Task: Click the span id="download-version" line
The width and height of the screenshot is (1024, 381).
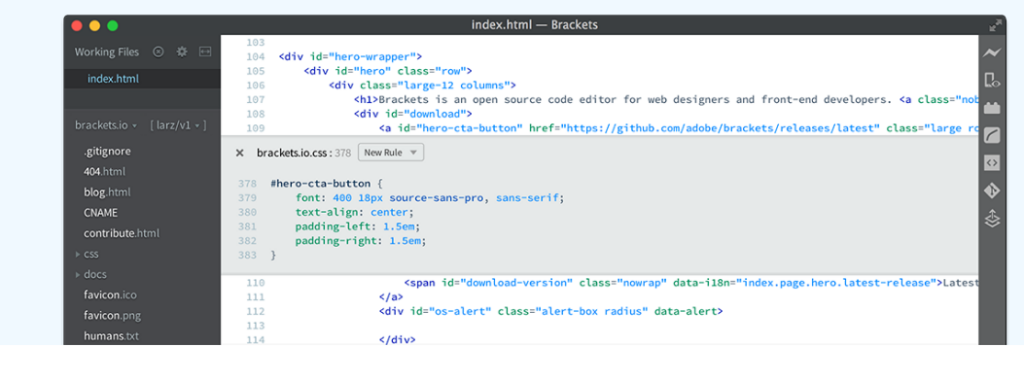Action: point(691,283)
